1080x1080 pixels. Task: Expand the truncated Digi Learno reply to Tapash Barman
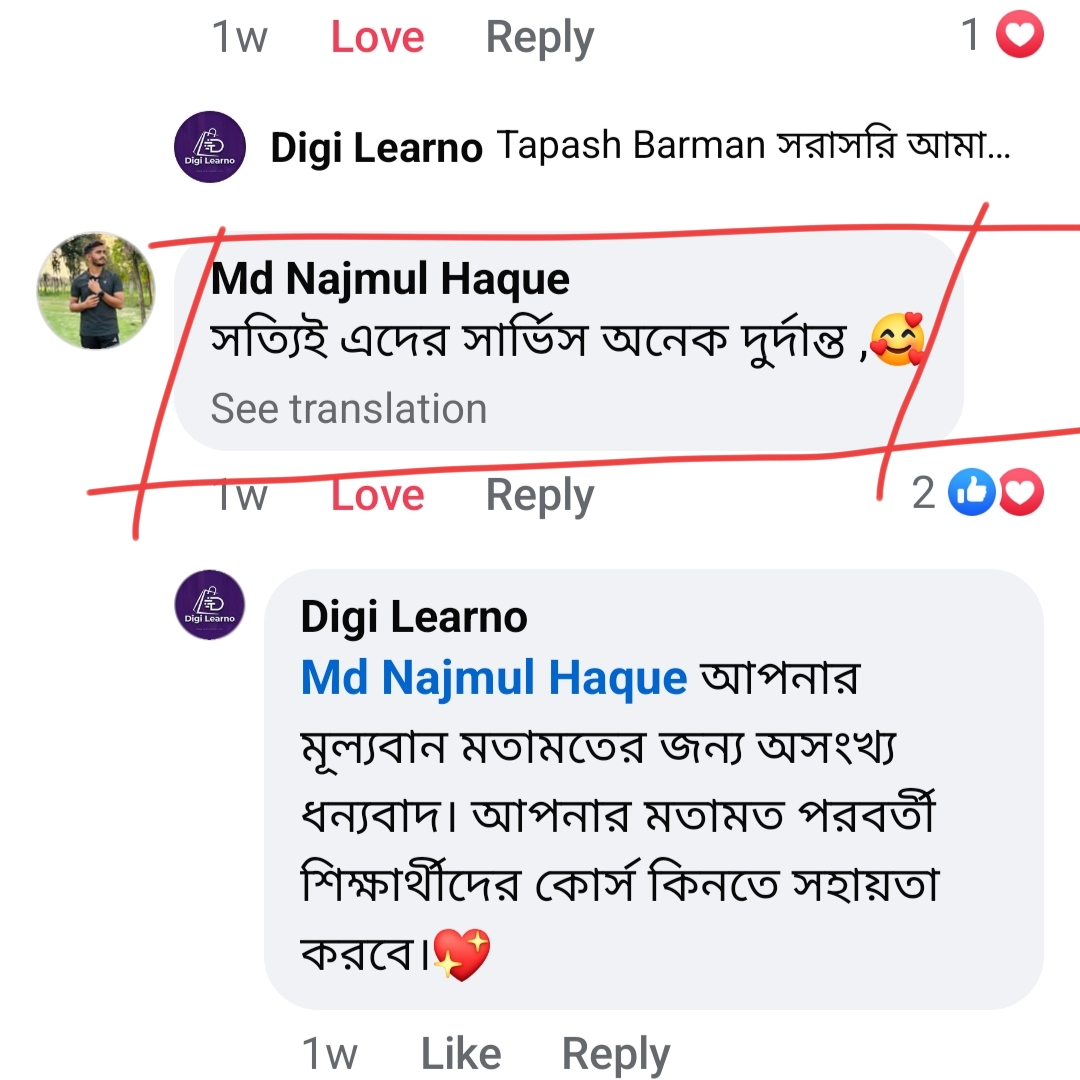(x=754, y=146)
